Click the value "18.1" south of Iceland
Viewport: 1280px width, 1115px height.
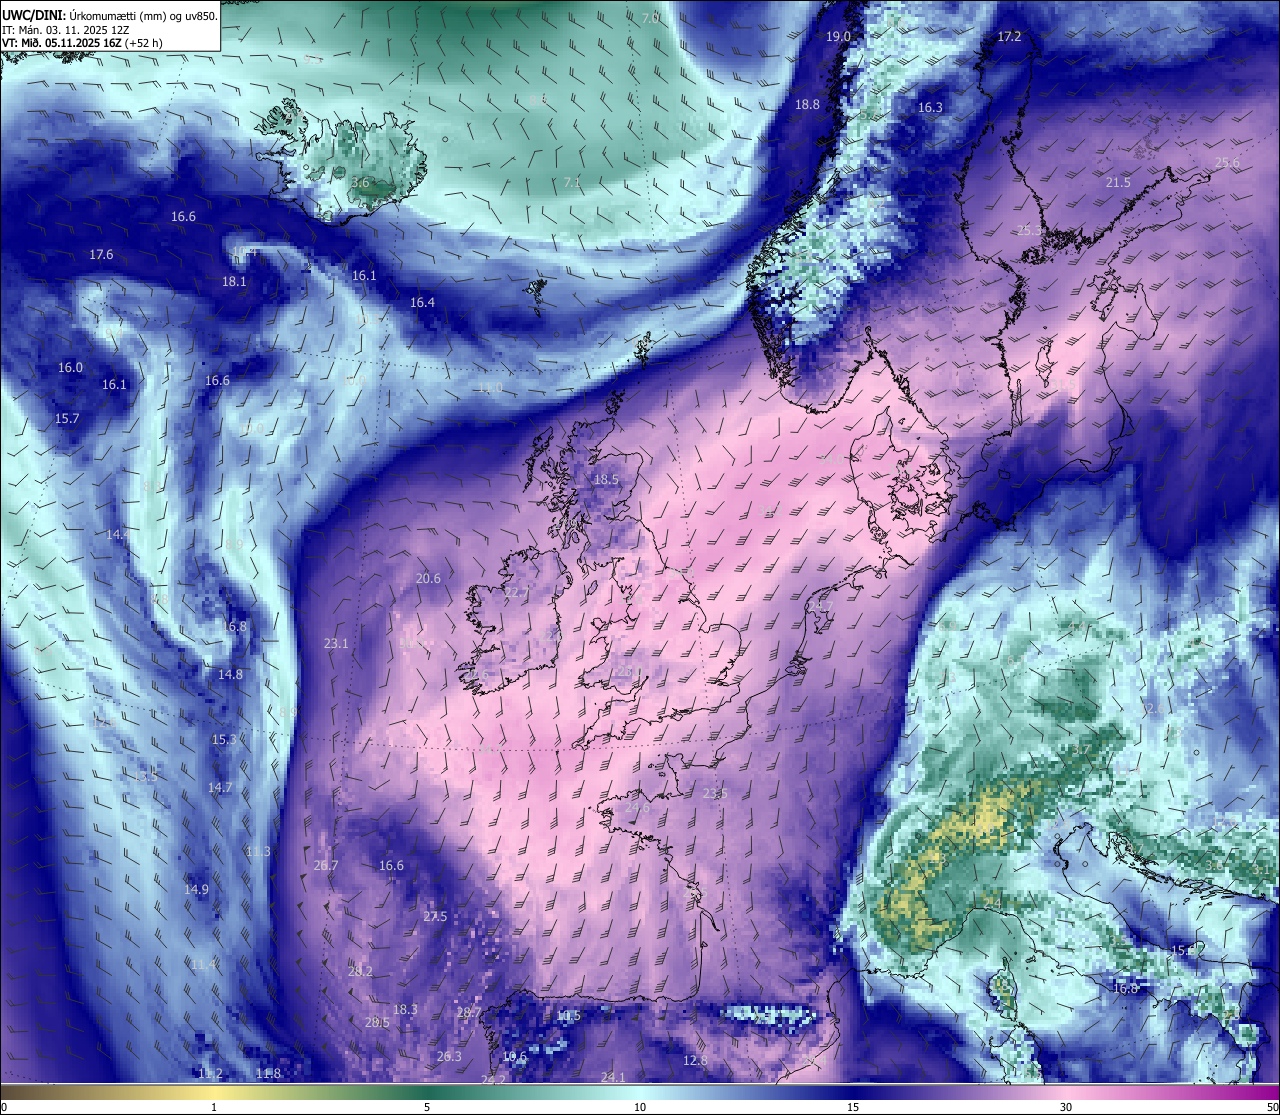coord(234,281)
